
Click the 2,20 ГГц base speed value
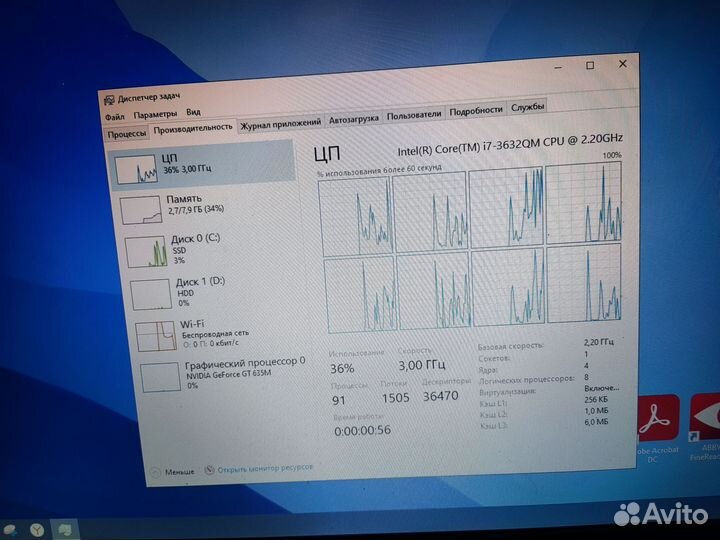[599, 343]
